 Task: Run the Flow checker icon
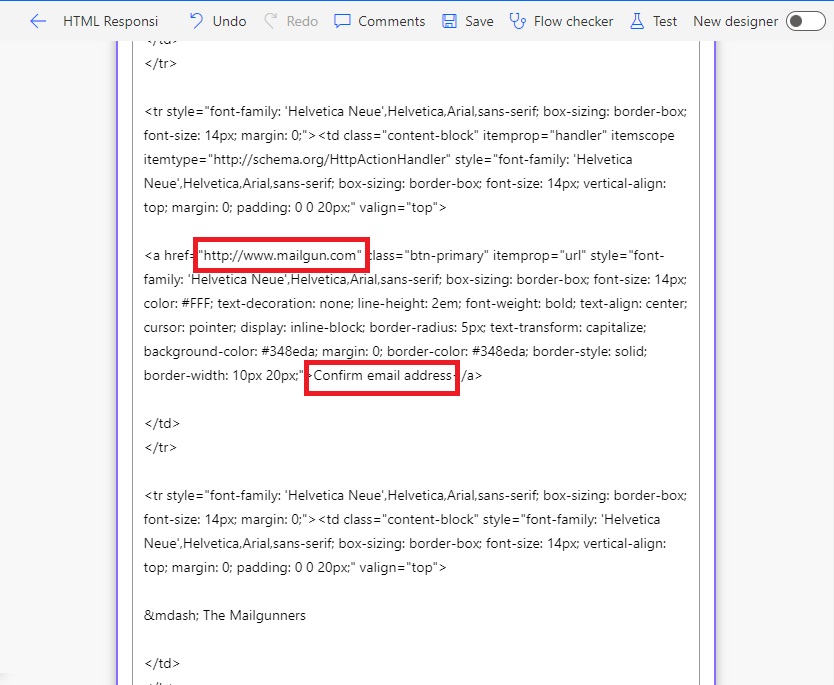518,20
